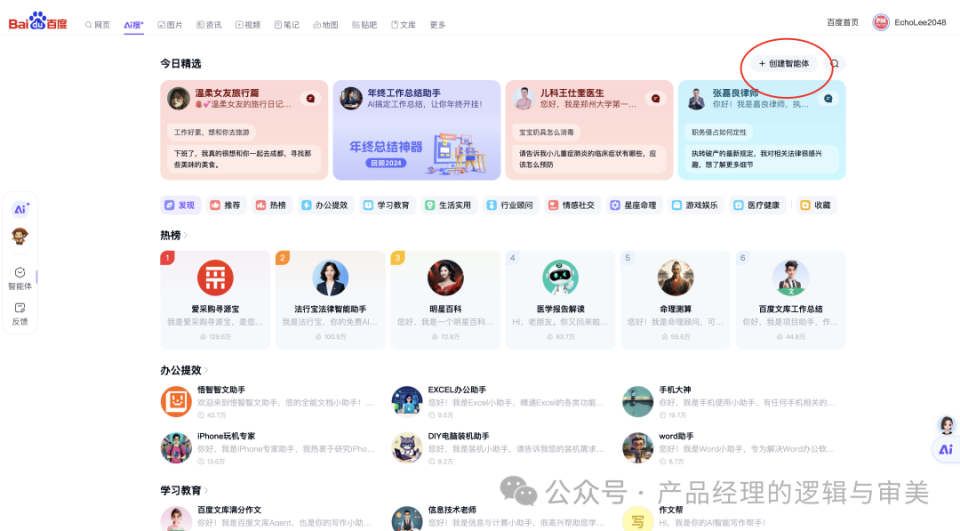960x531 pixels.
Task: Select the 办公提效 category chip
Action: click(x=325, y=205)
